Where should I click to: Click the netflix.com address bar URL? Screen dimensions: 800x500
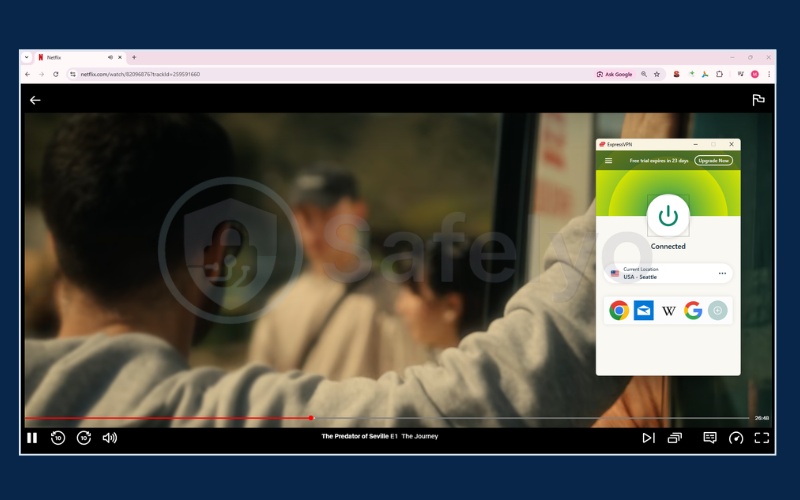coord(140,74)
